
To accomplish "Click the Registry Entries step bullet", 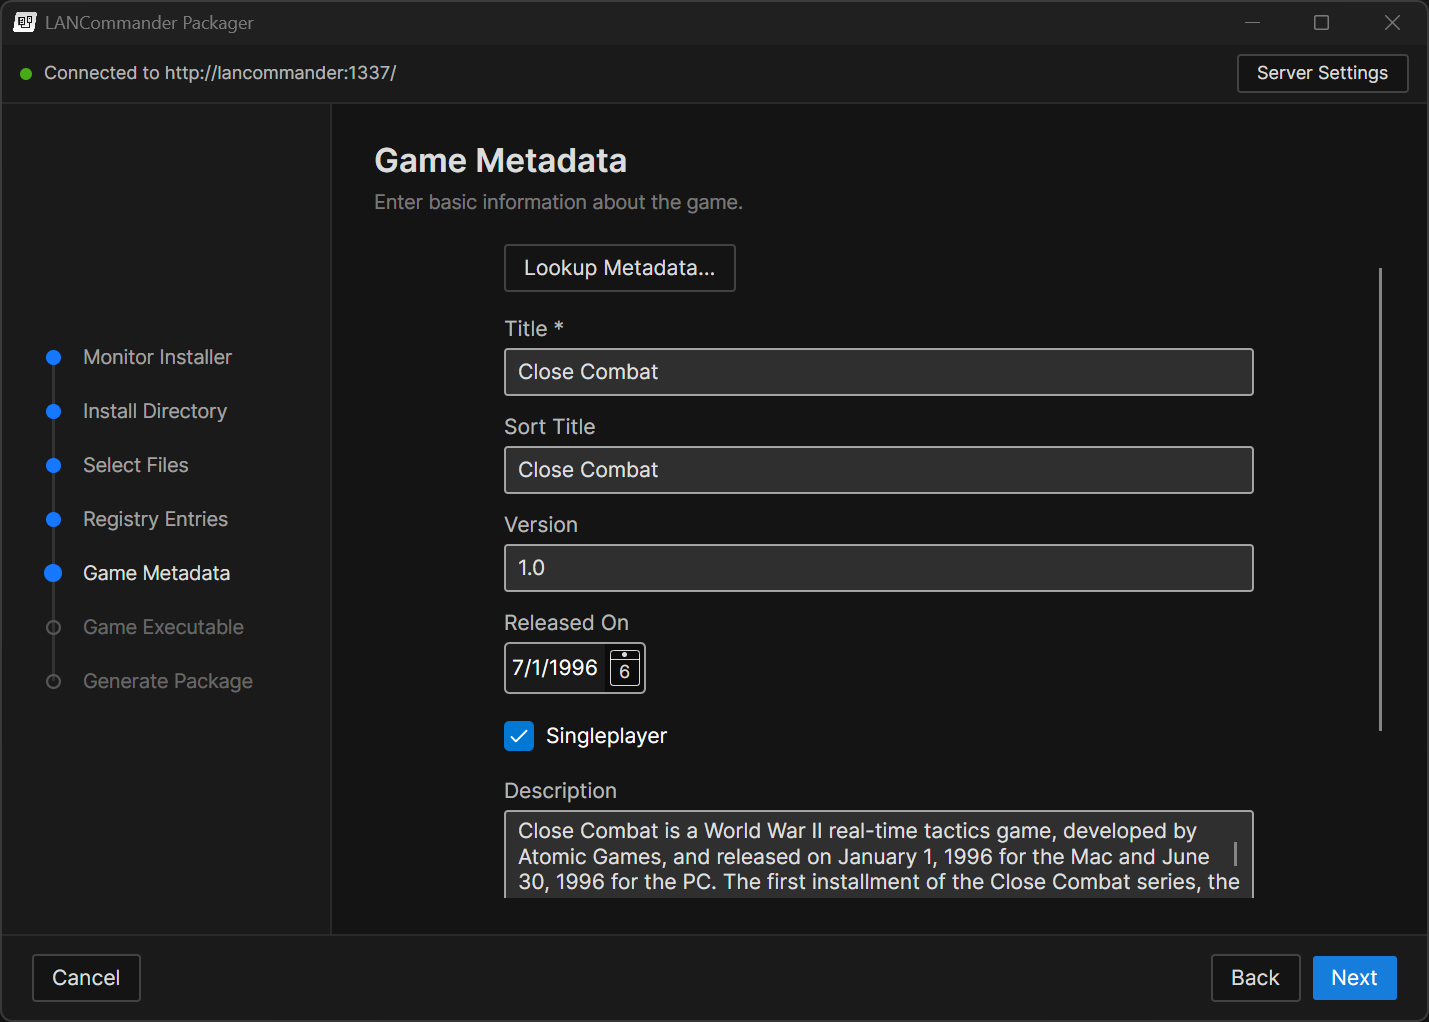I will pyautogui.click(x=54, y=519).
